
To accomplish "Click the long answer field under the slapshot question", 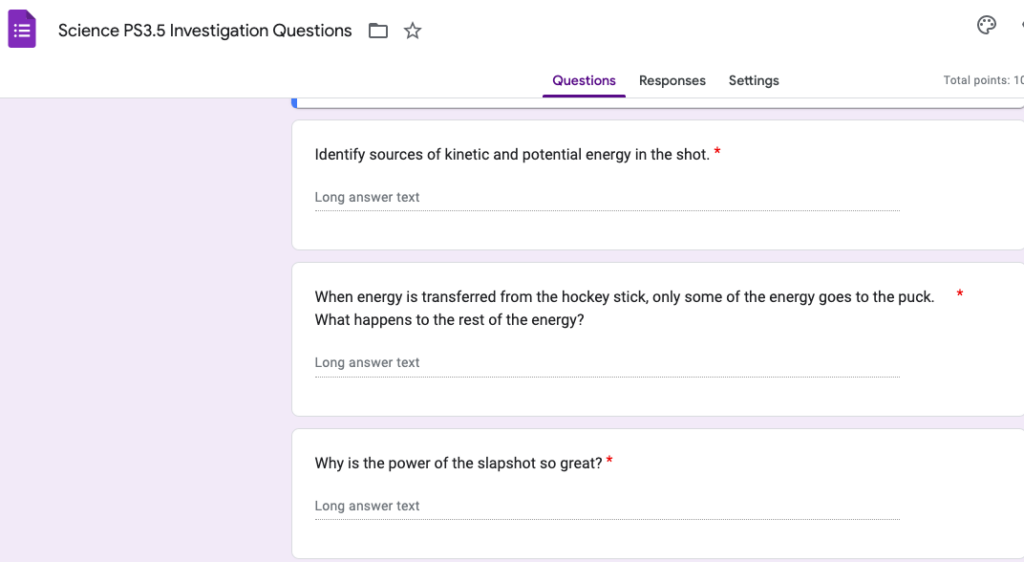I will click(606, 506).
